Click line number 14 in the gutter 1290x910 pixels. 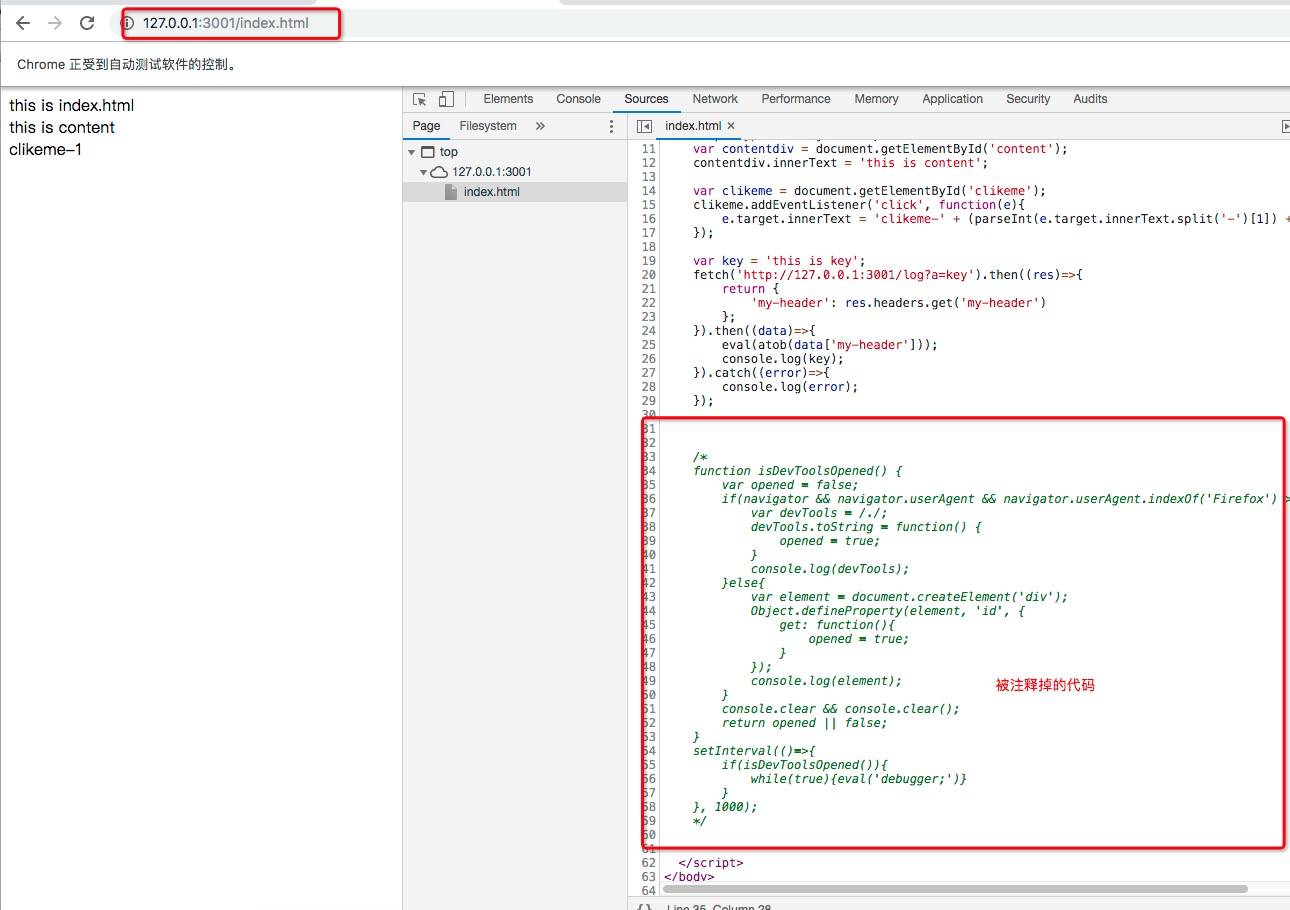(x=649, y=191)
